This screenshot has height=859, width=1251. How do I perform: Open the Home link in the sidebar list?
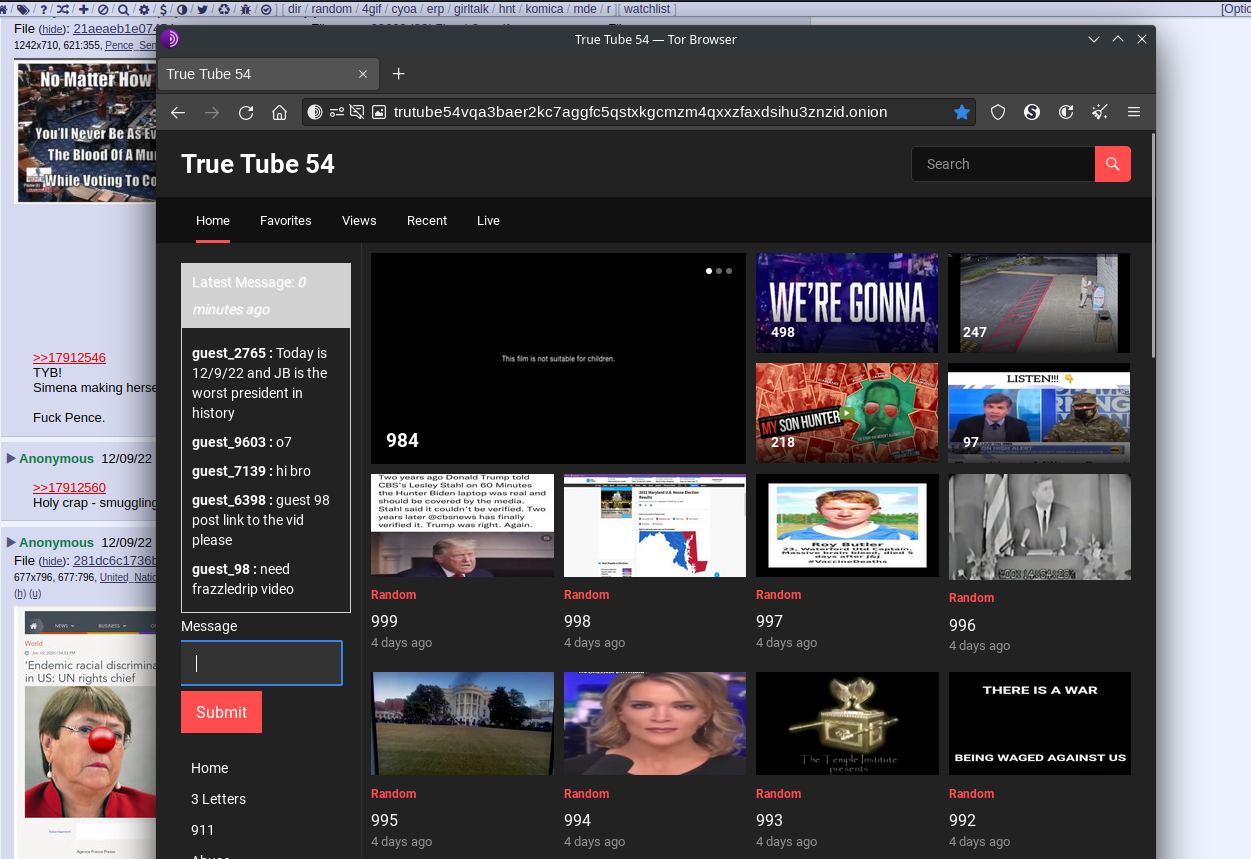pos(210,768)
